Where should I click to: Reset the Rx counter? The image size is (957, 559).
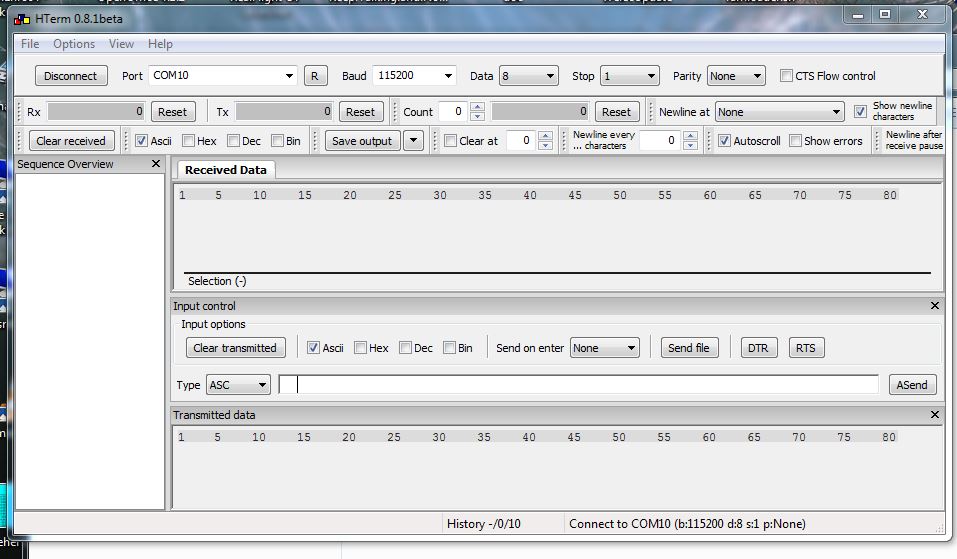[x=173, y=112]
